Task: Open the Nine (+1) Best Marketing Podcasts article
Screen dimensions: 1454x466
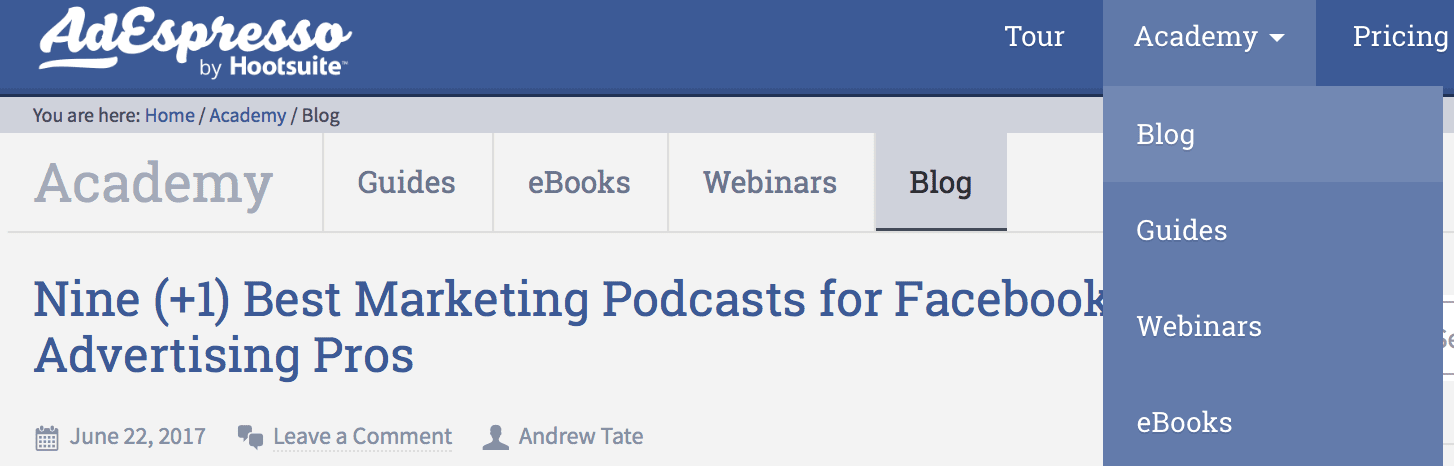Action: point(570,327)
